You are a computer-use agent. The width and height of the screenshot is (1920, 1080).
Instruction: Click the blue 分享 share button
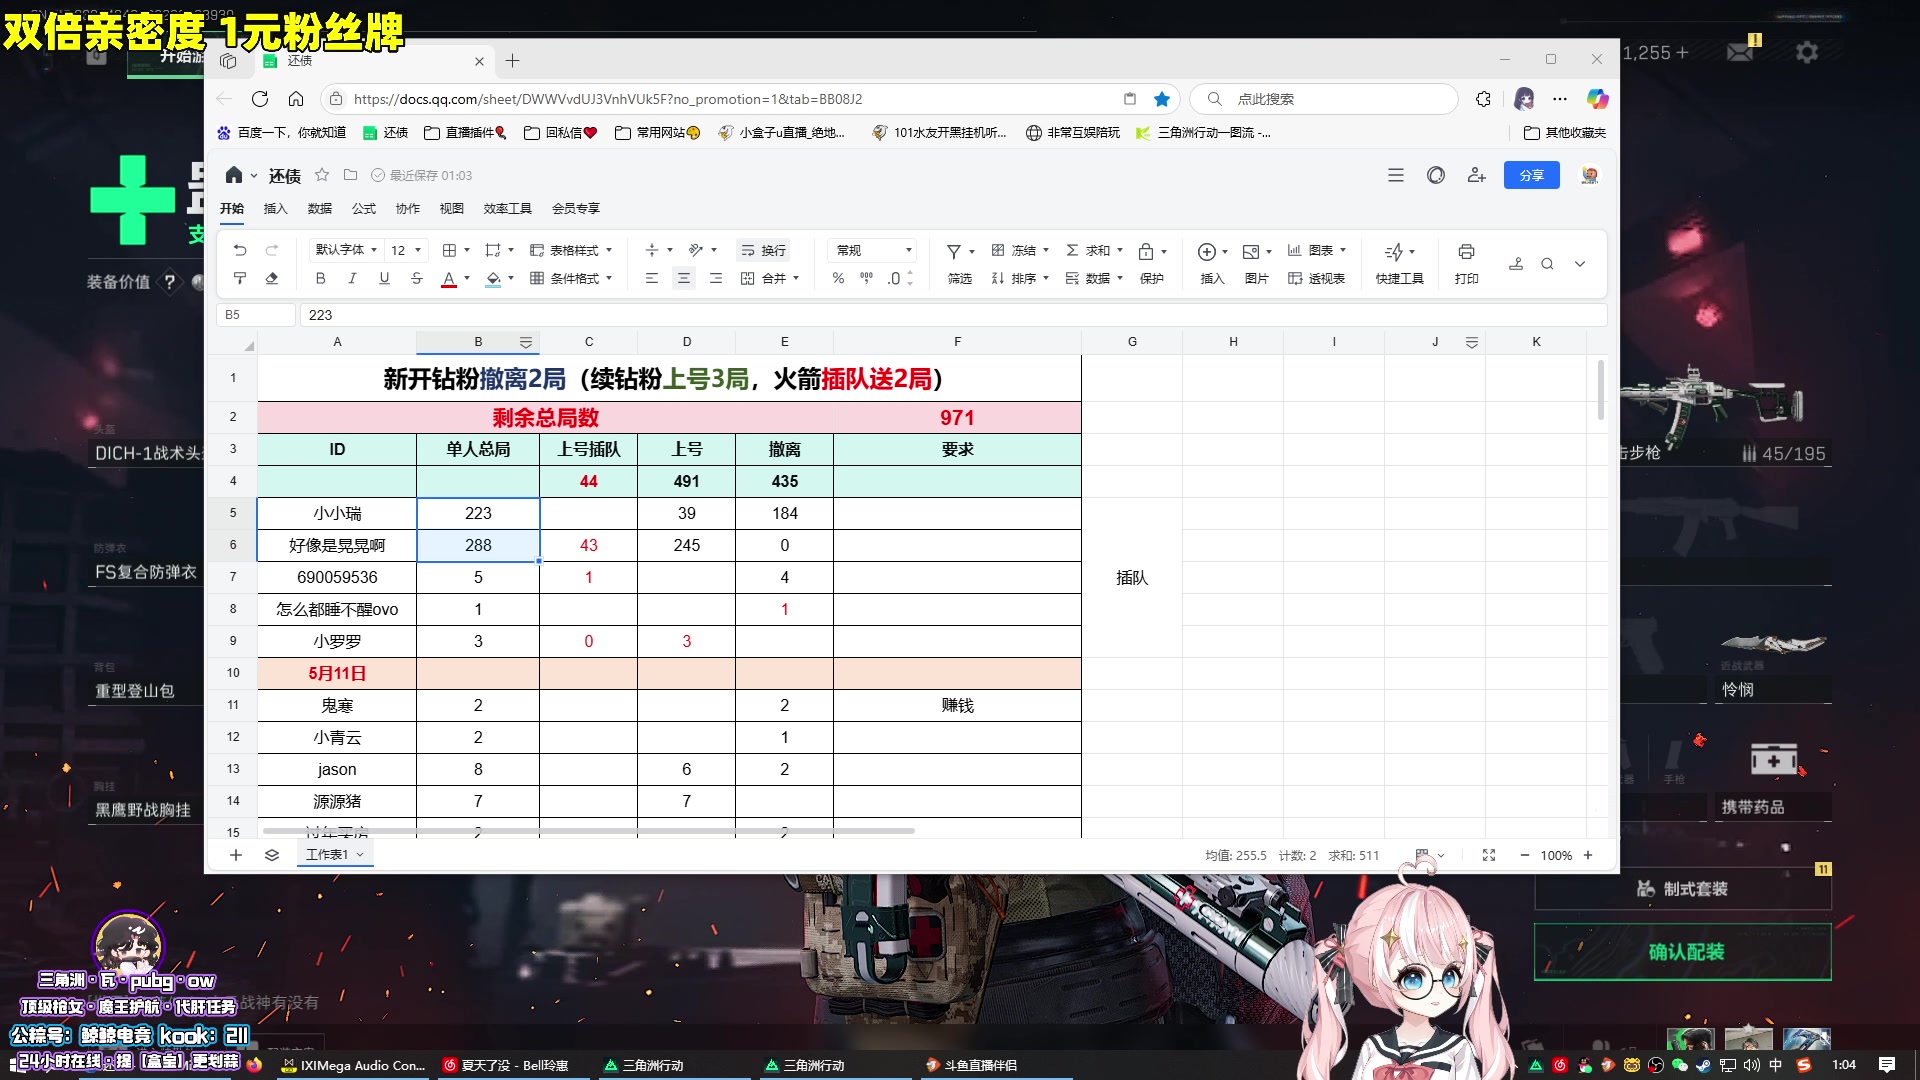[x=1532, y=175]
